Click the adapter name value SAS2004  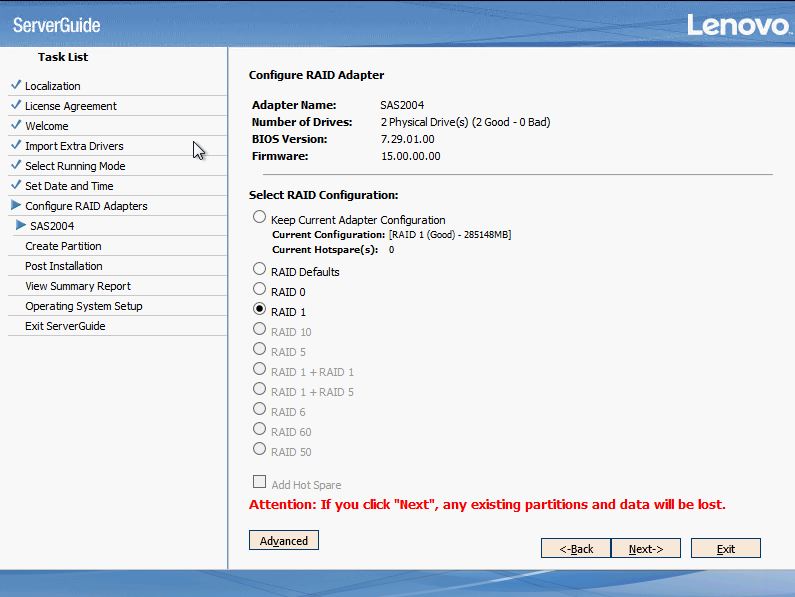click(402, 105)
